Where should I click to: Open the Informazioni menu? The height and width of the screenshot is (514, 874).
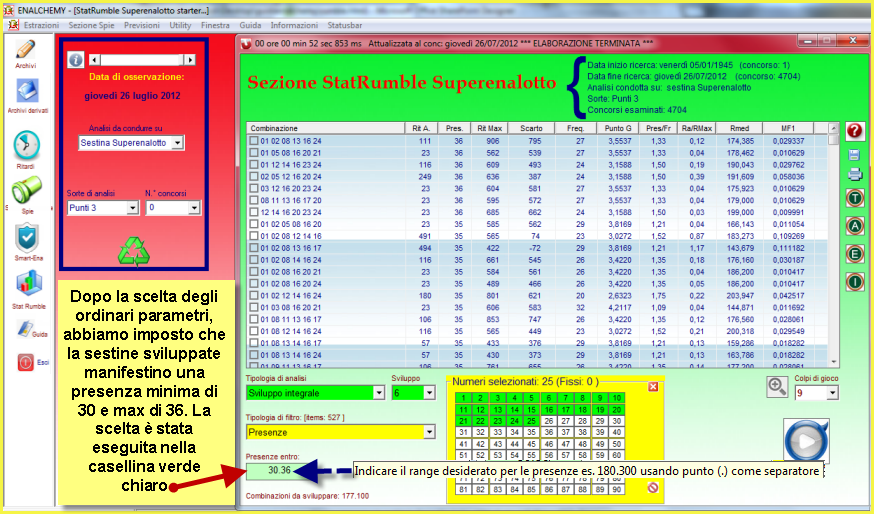[x=294, y=25]
